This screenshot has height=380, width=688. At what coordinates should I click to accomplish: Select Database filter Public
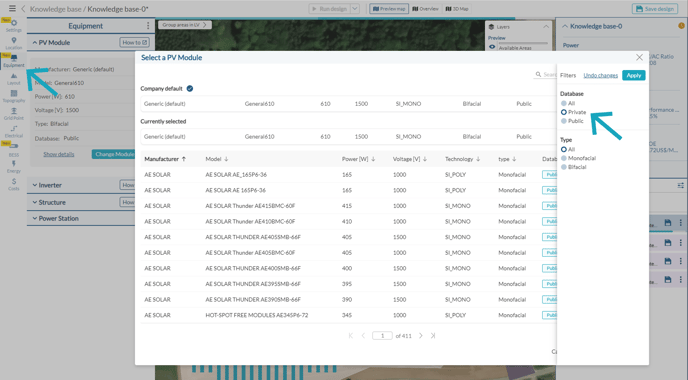564,121
